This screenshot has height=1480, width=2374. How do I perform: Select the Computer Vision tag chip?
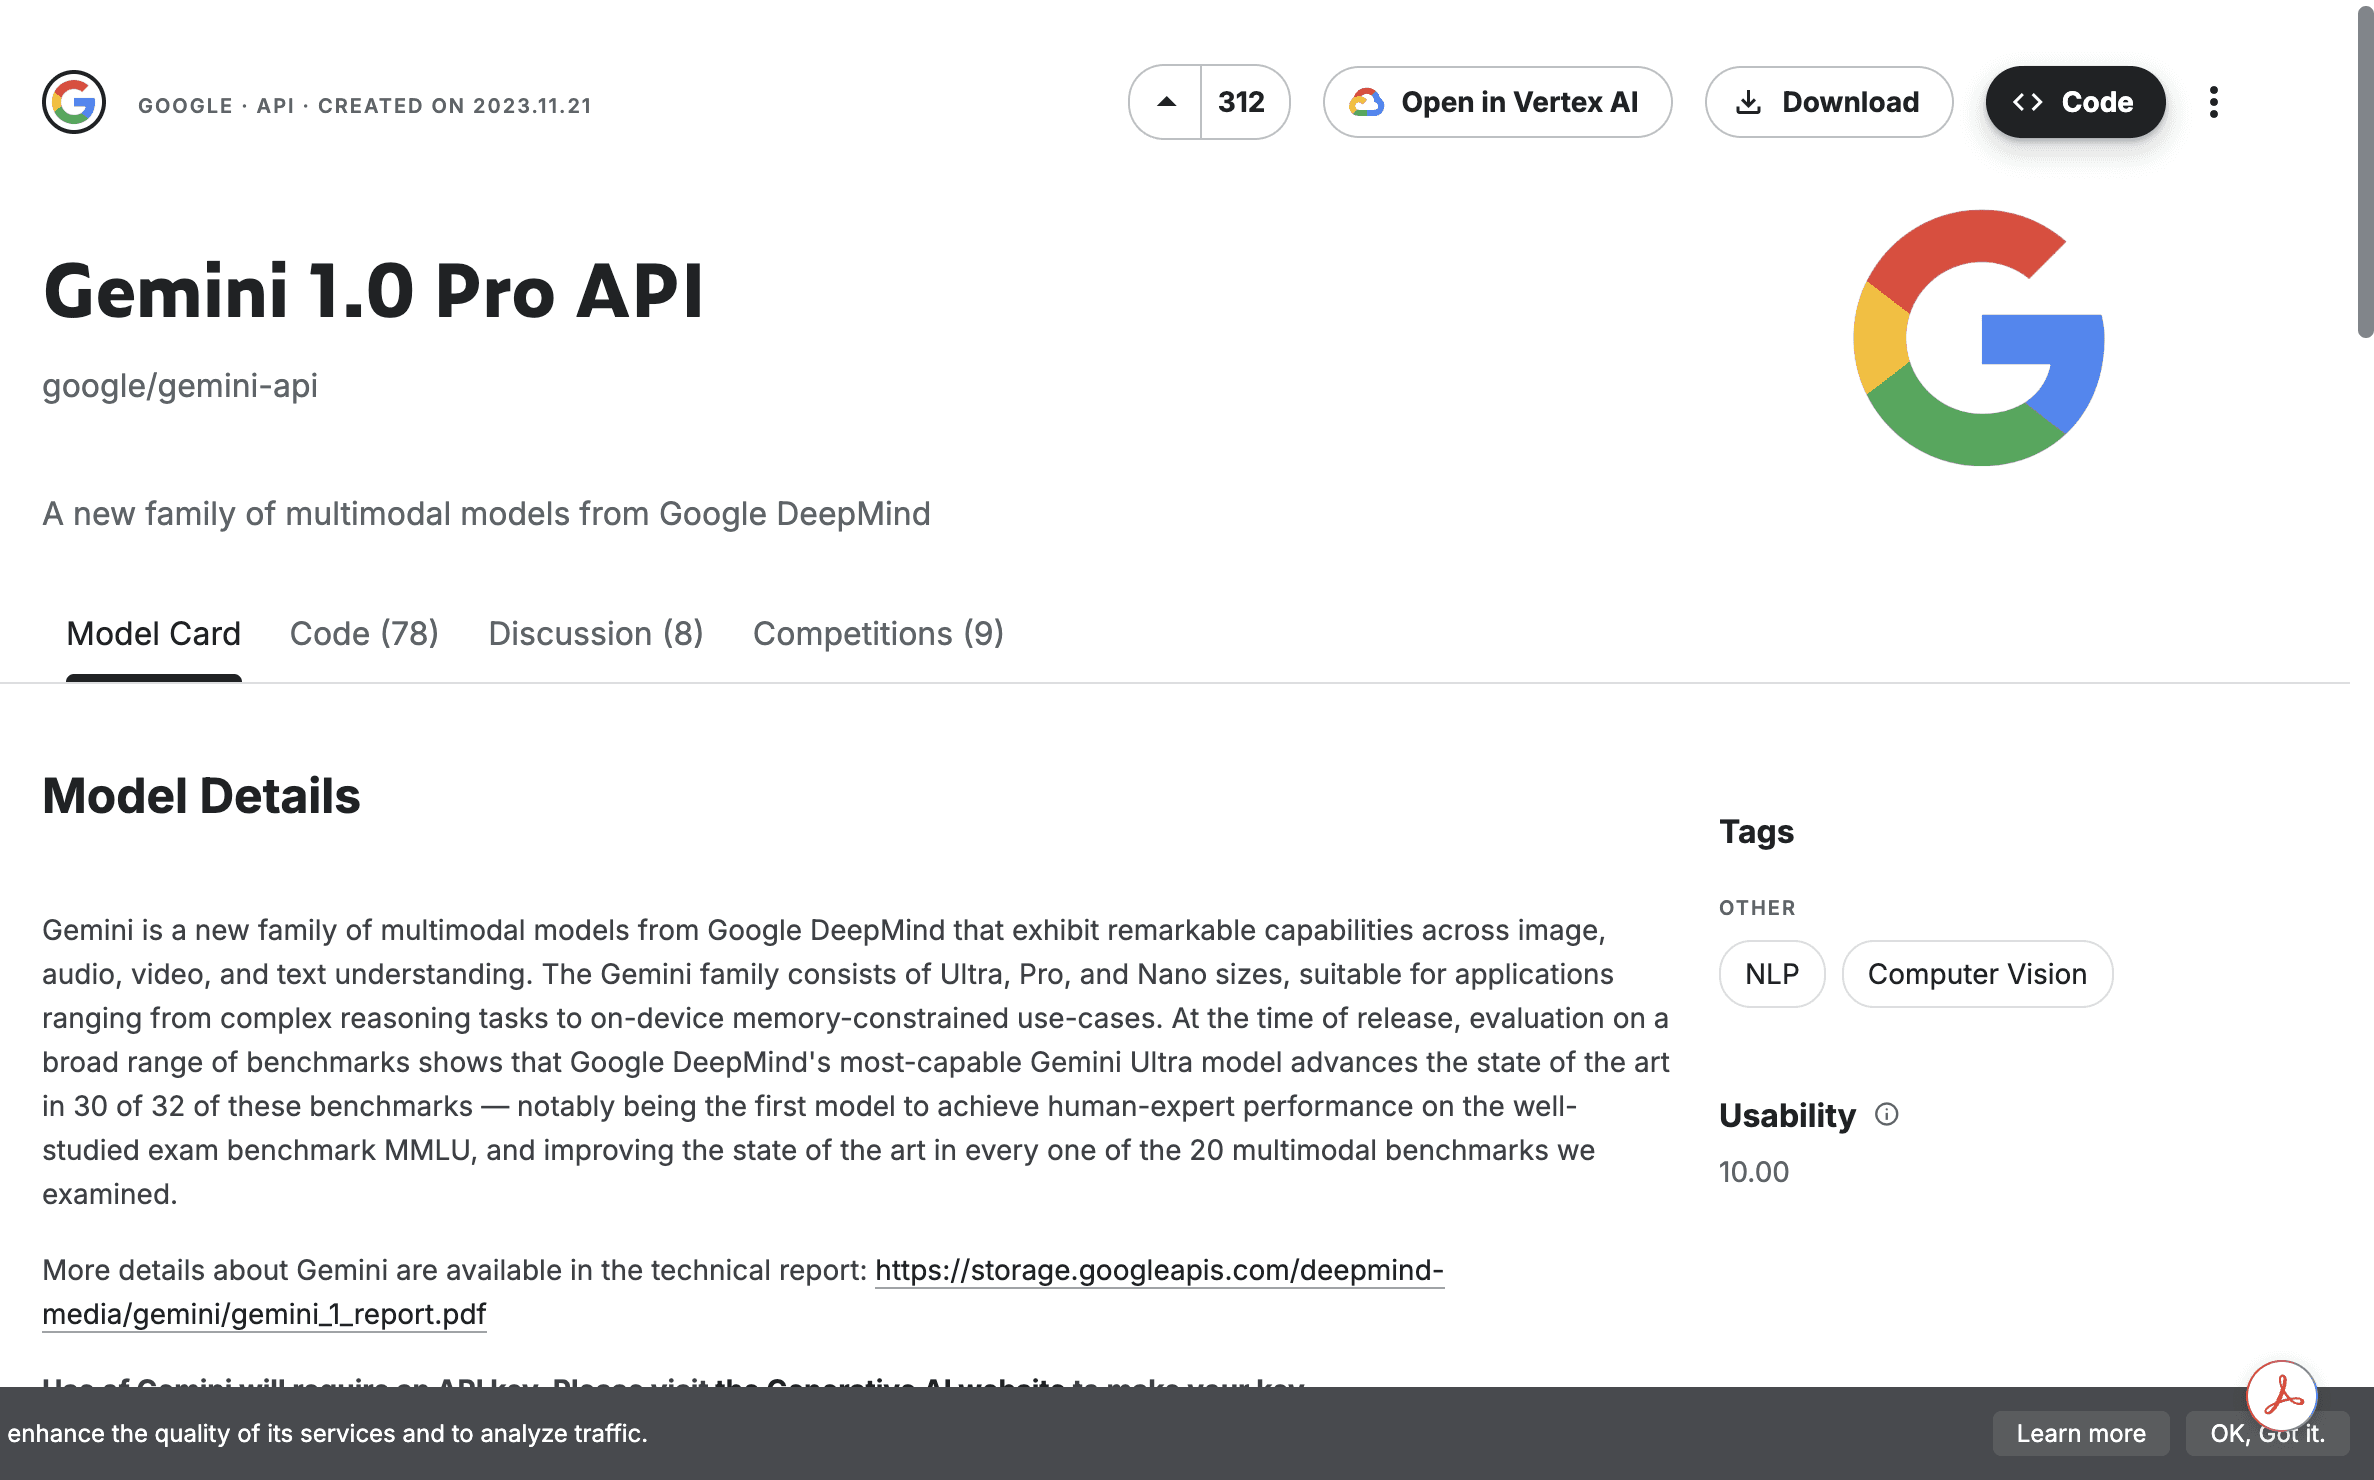[x=1977, y=974]
